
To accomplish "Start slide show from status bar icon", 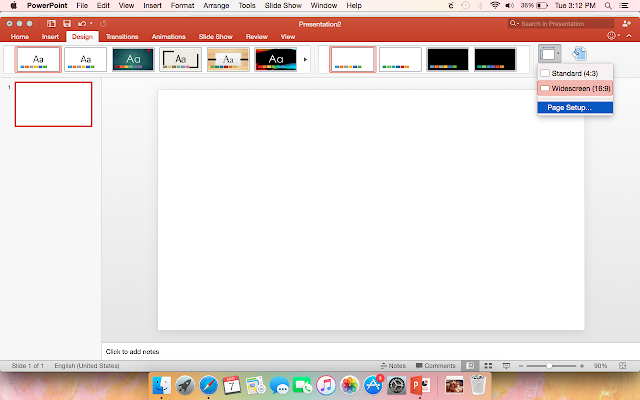I will (x=506, y=366).
